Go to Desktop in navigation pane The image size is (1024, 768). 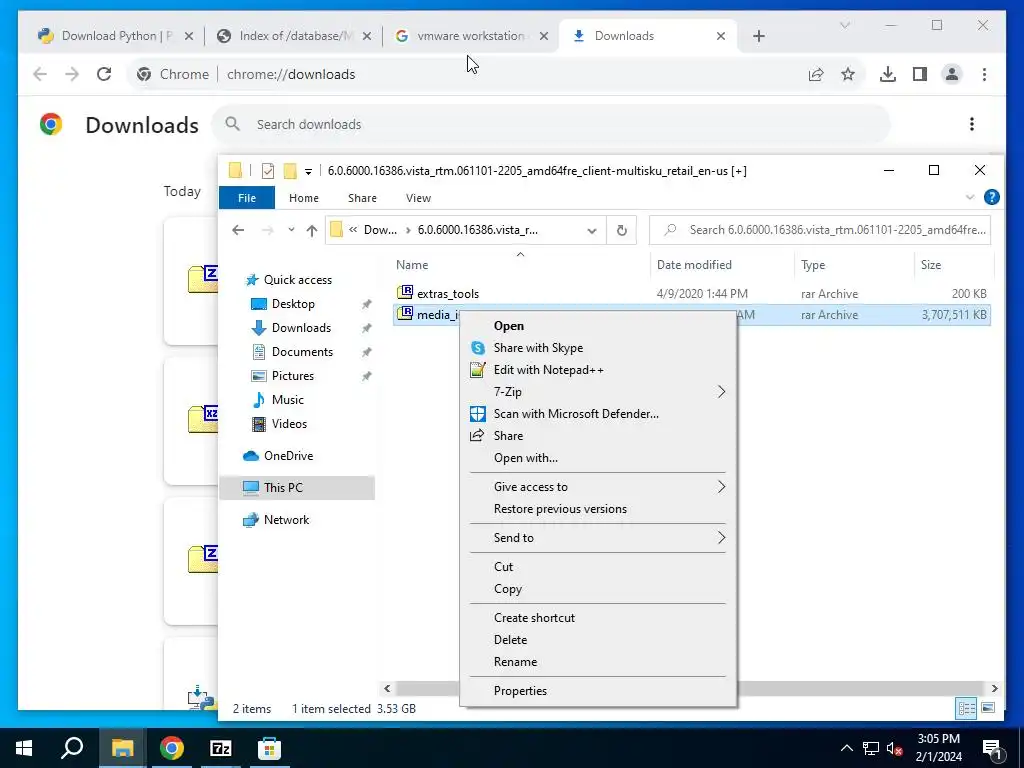click(293, 304)
